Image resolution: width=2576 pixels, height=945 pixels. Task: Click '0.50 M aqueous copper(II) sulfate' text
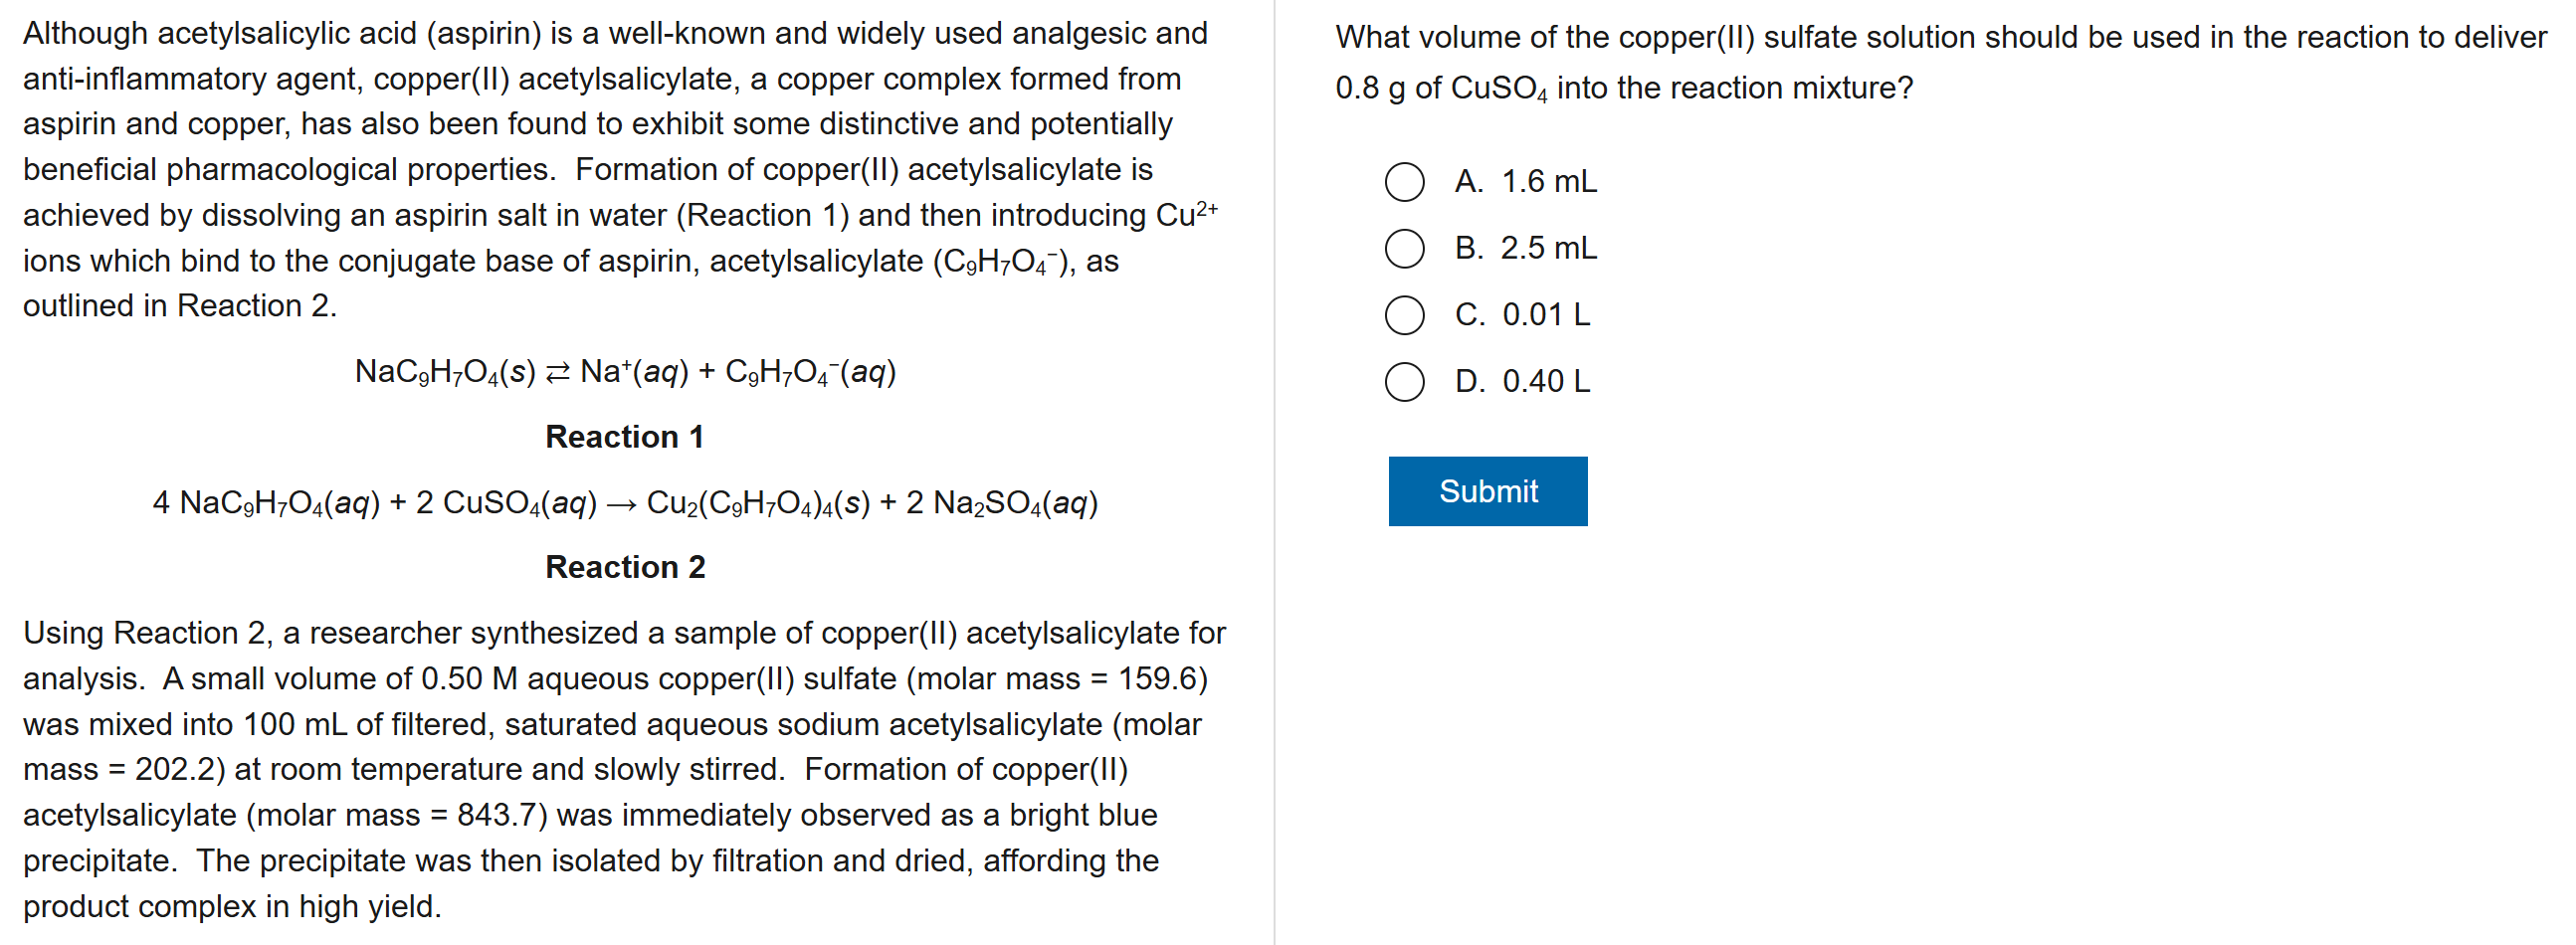[x=658, y=679]
